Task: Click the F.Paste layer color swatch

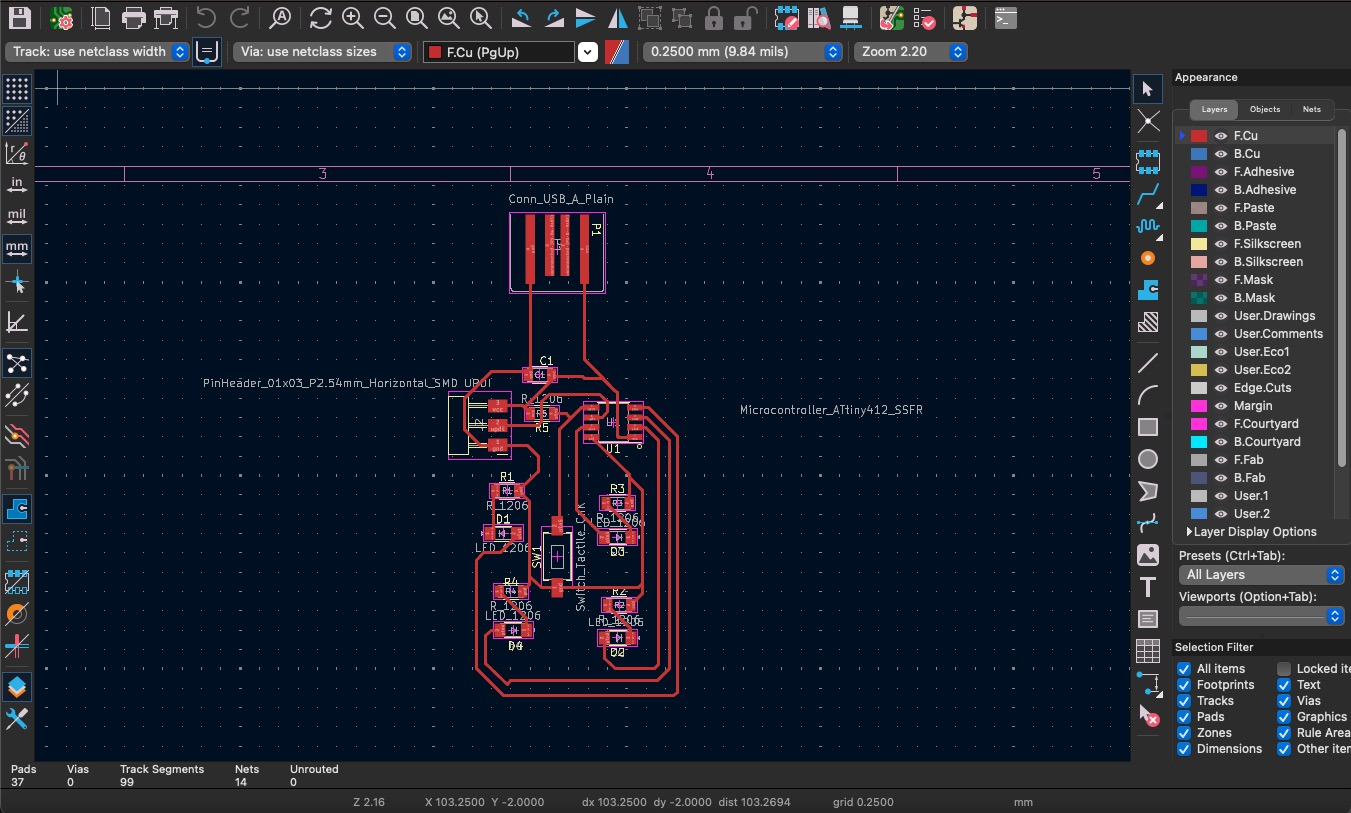Action: click(1198, 208)
